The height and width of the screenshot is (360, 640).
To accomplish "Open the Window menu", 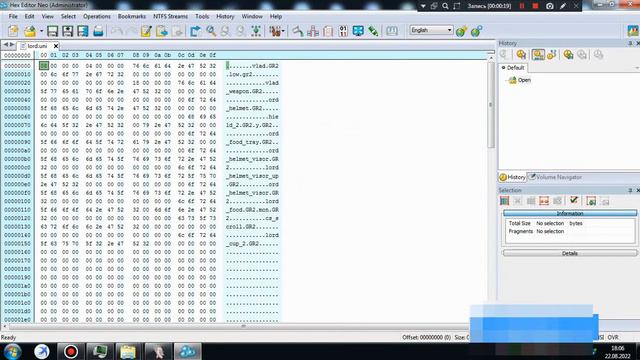I will (x=252, y=16).
